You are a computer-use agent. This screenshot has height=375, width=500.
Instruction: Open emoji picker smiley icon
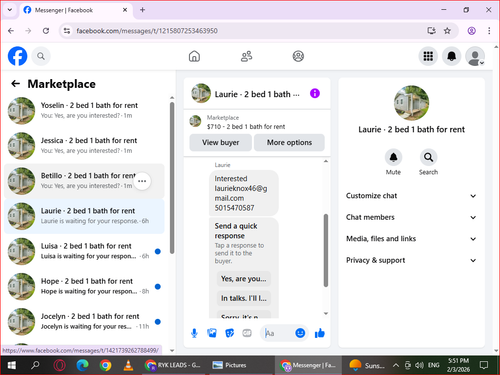click(300, 333)
